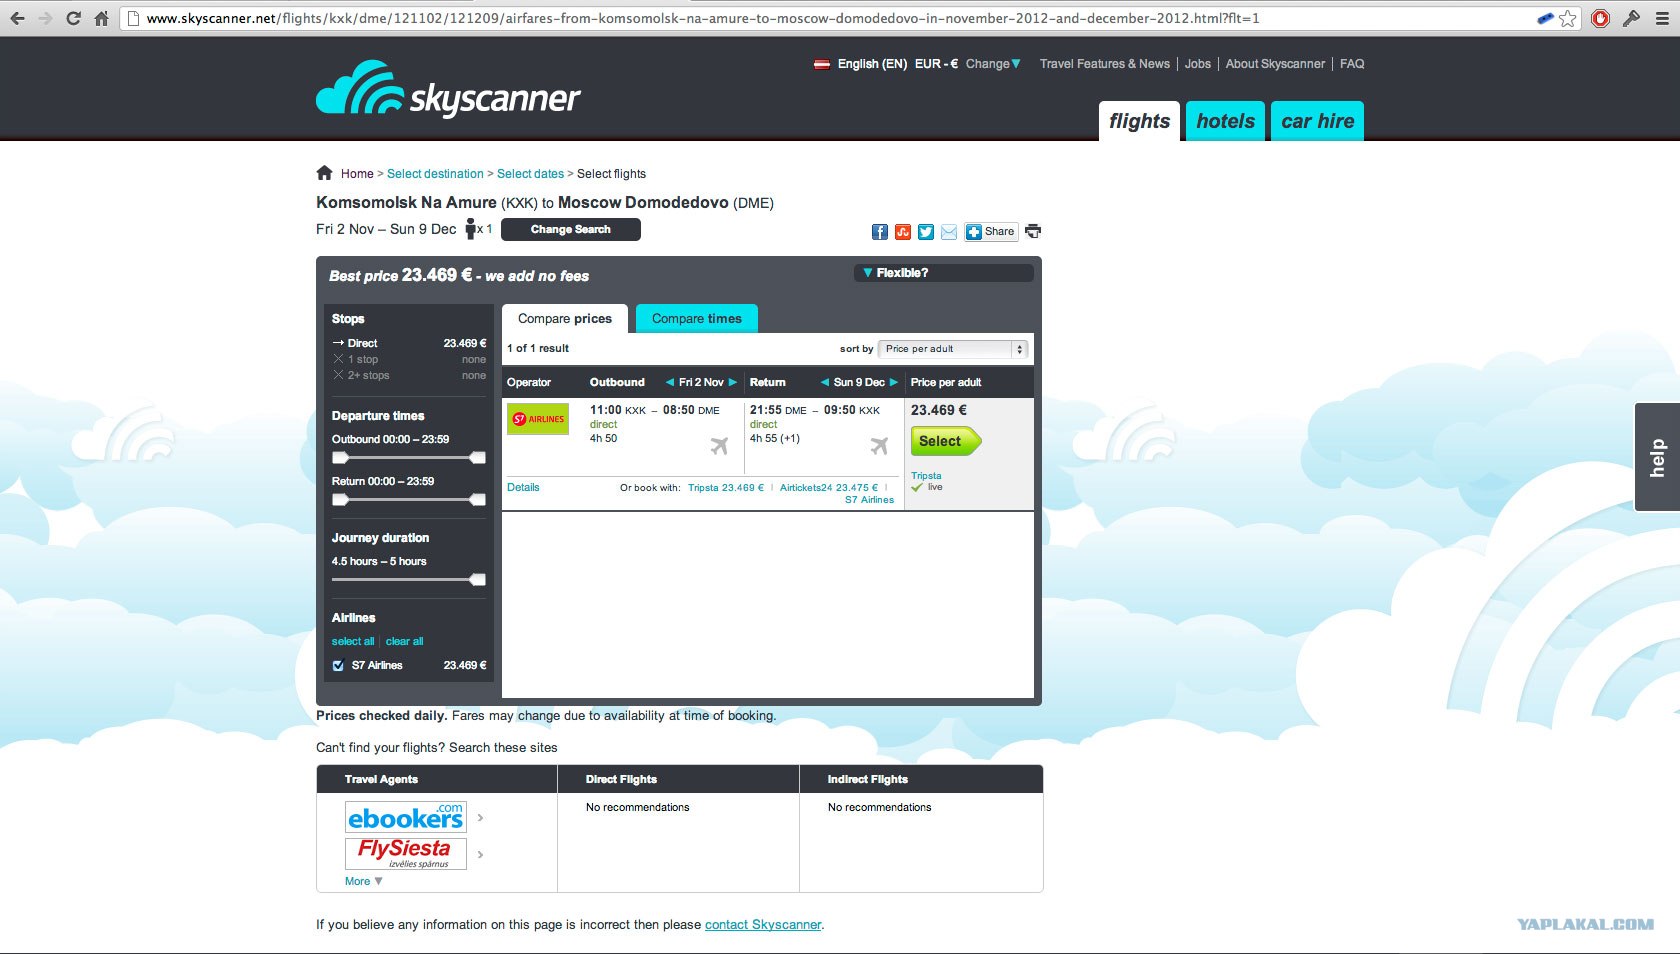This screenshot has width=1680, height=954.
Task: Expand the Flexible? panel
Action: pyautogui.click(x=943, y=273)
